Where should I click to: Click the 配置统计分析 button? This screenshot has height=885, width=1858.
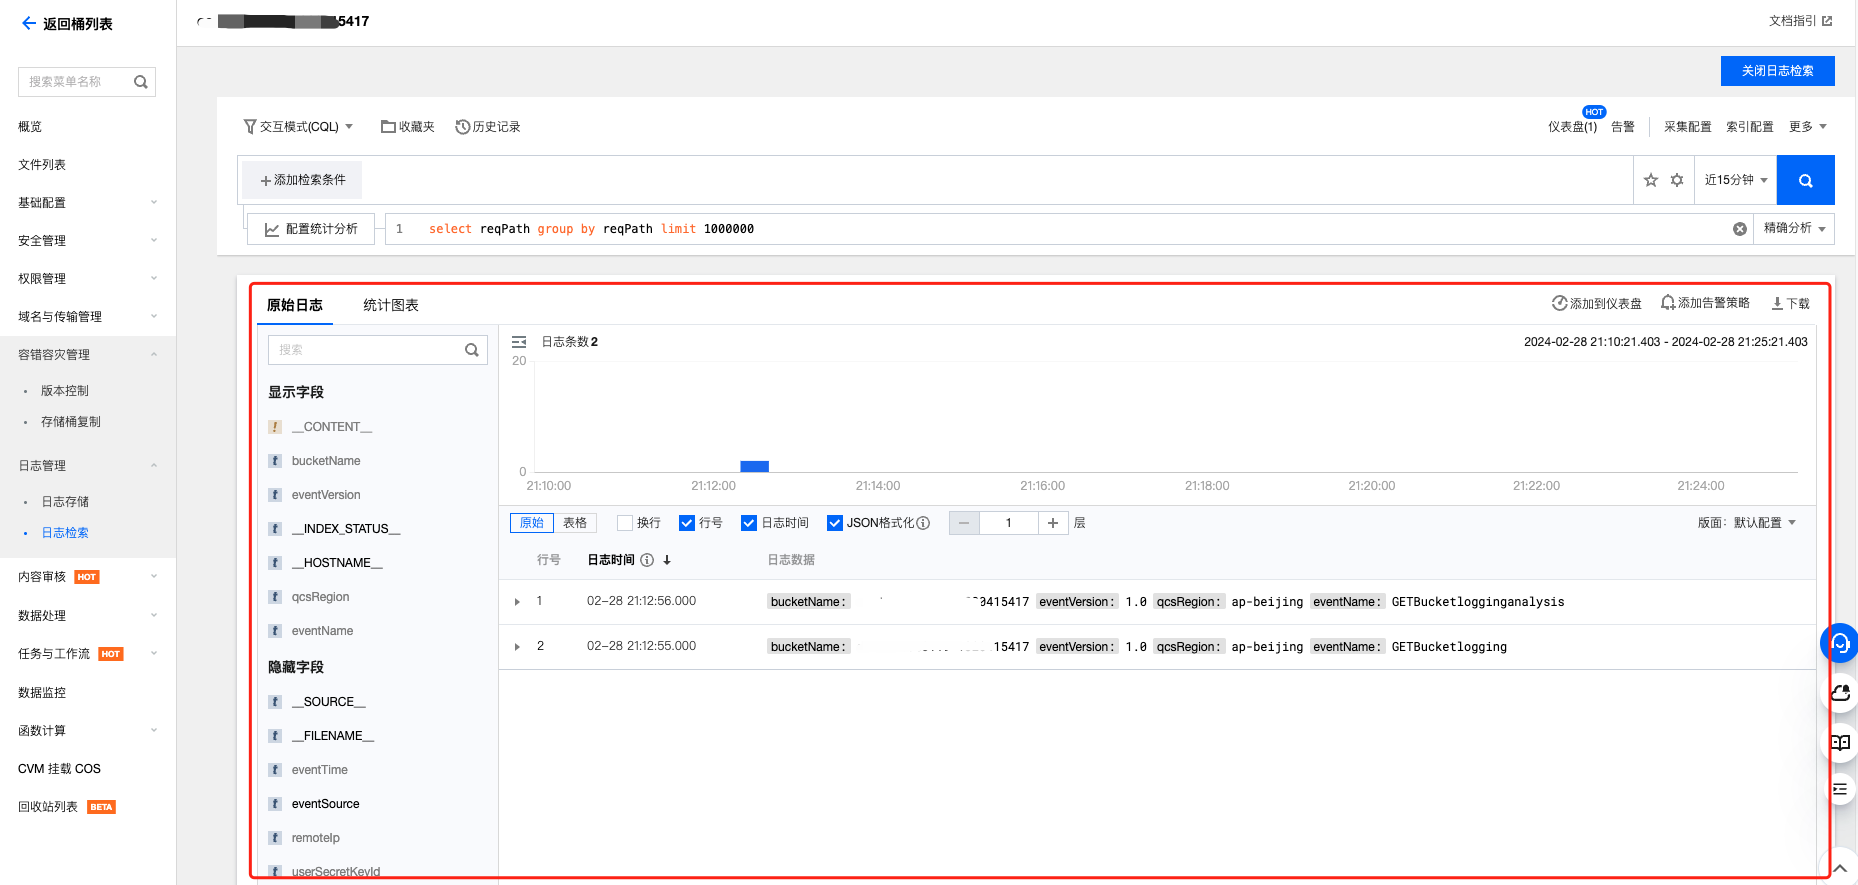pos(311,229)
